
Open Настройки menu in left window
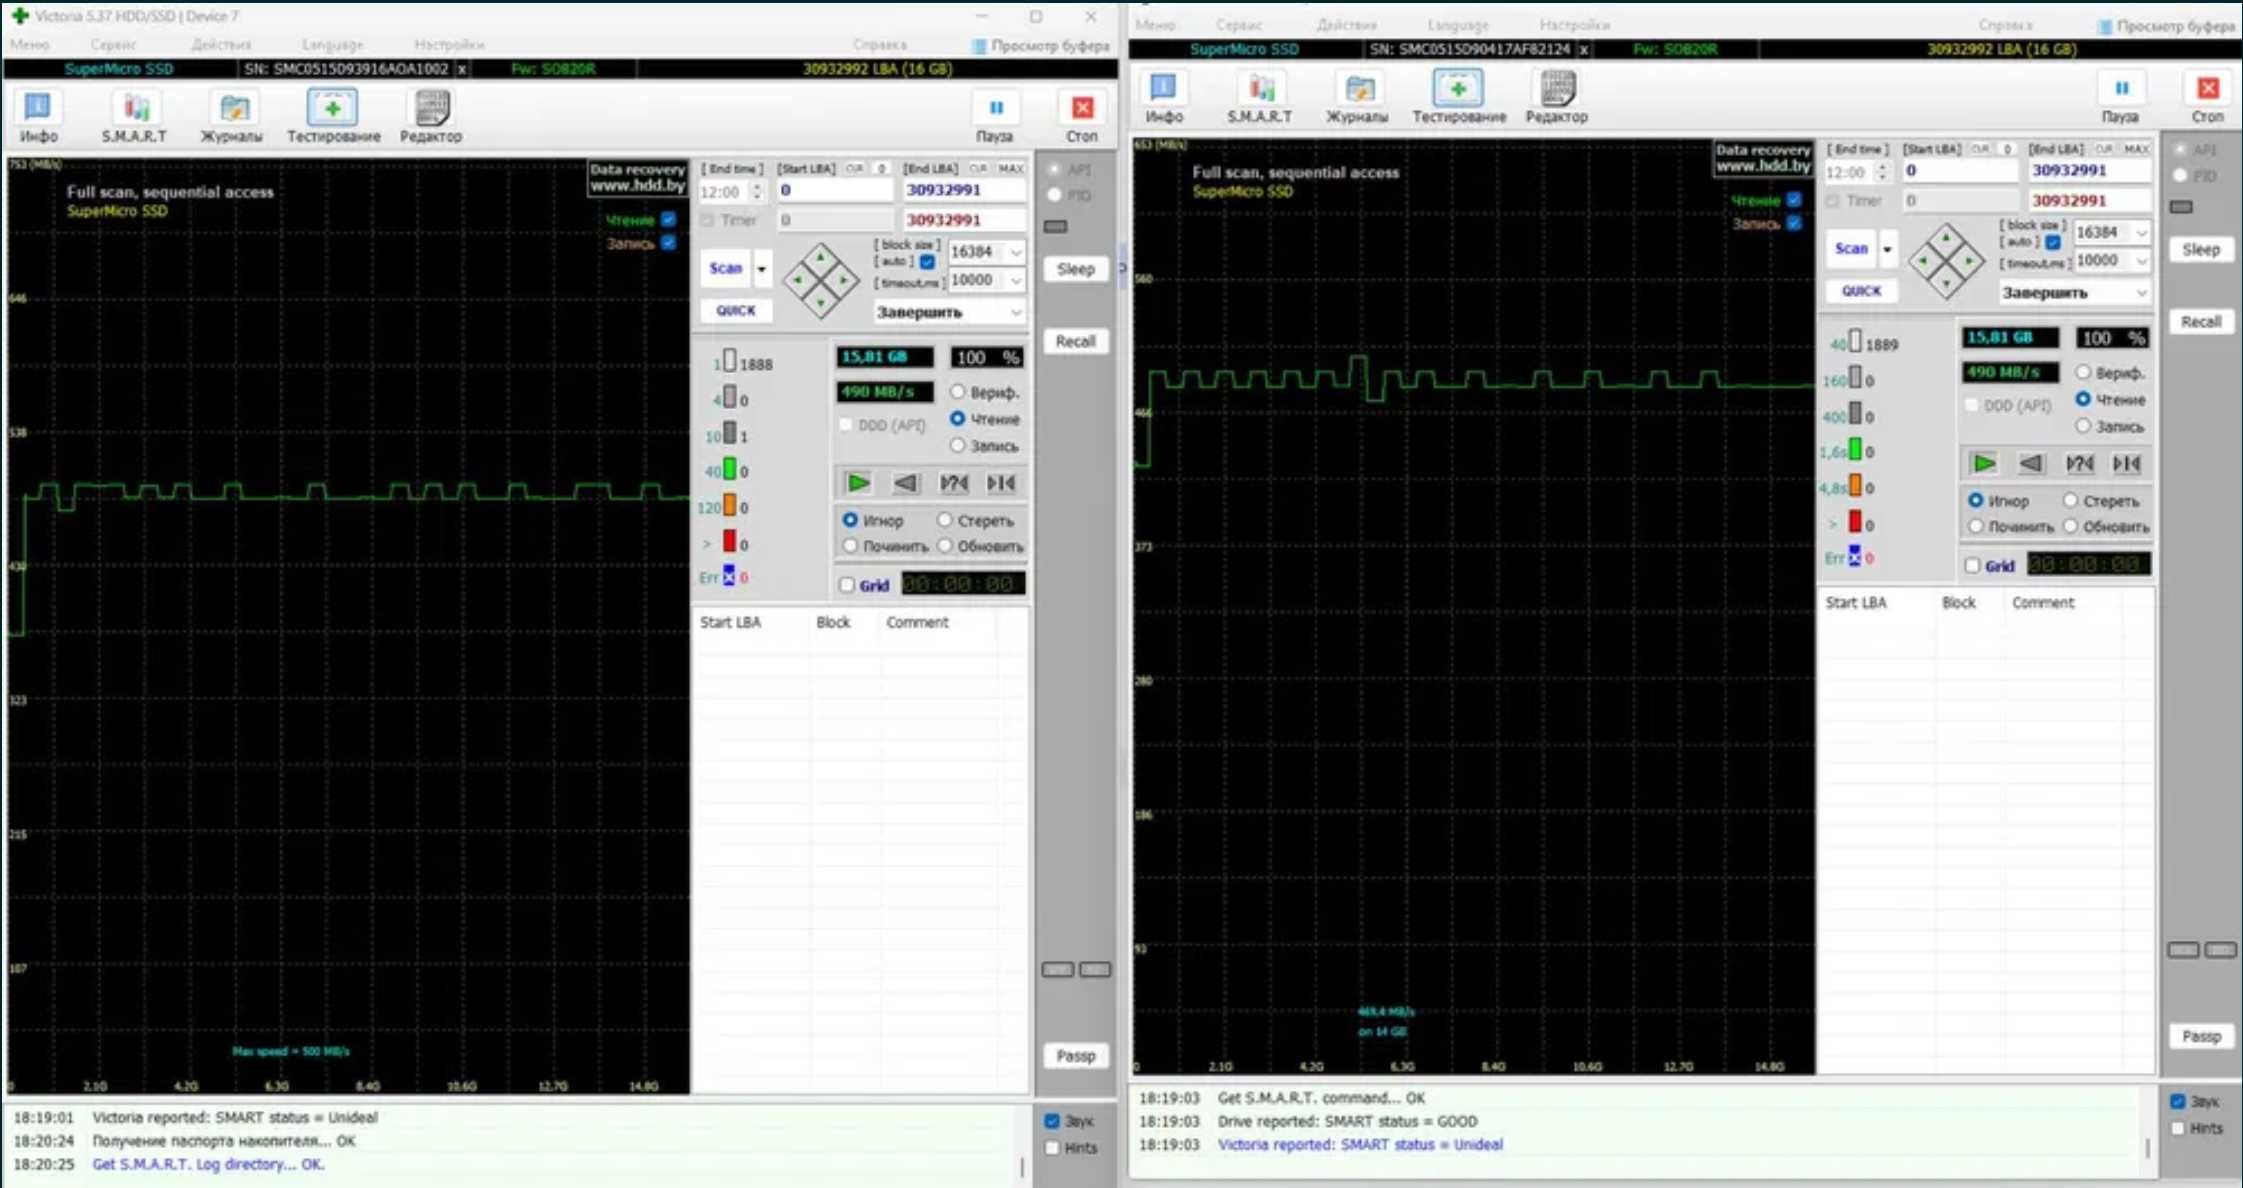[x=449, y=45]
